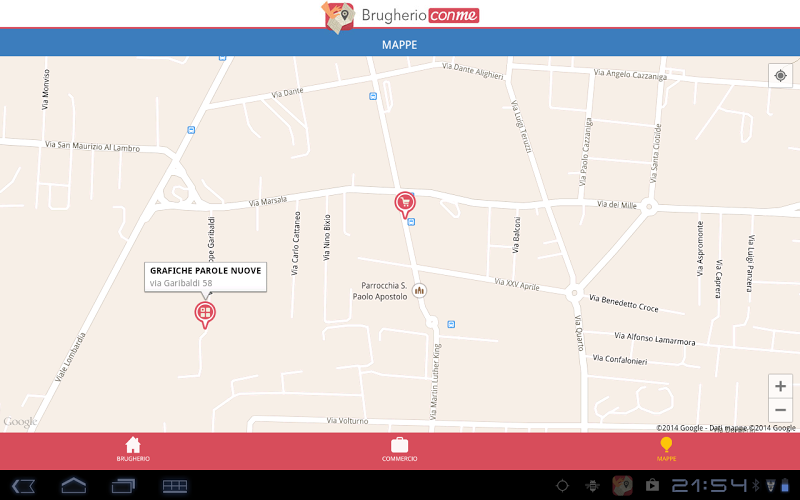Viewport: 800px width, 500px height.
Task: Open the Brugherio home tab
Action: coord(133,449)
